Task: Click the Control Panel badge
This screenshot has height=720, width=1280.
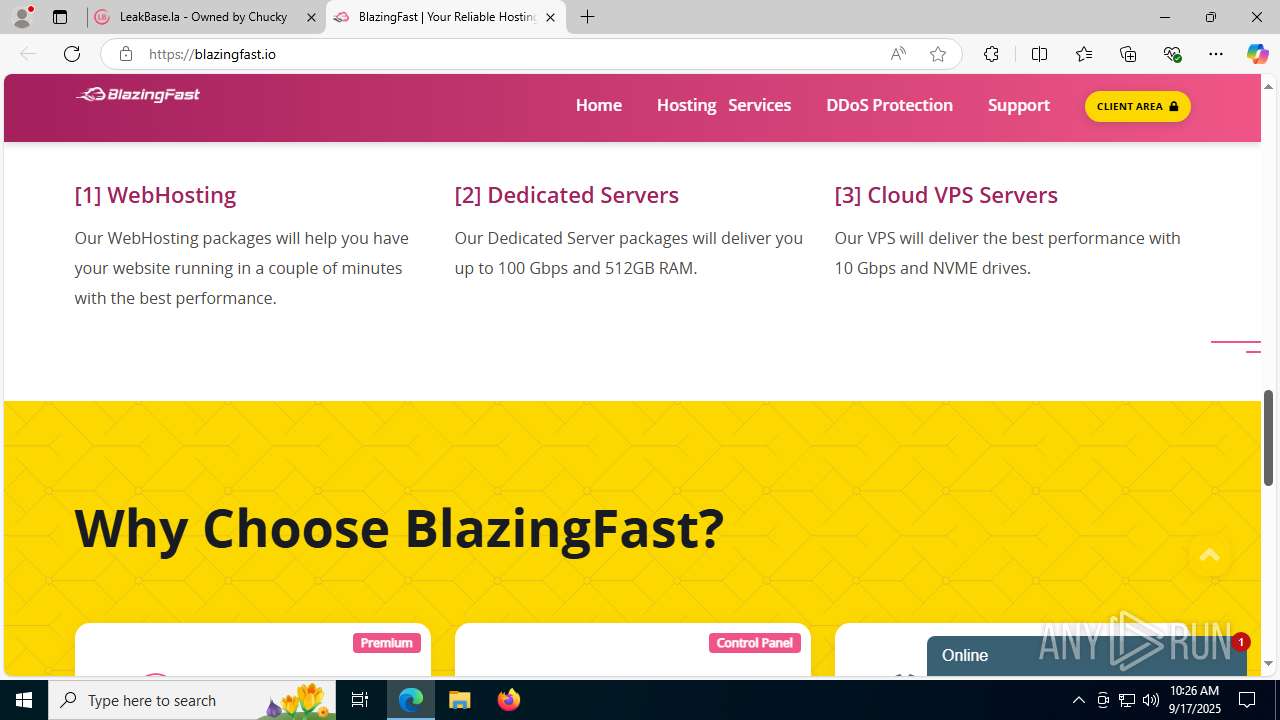Action: (754, 643)
